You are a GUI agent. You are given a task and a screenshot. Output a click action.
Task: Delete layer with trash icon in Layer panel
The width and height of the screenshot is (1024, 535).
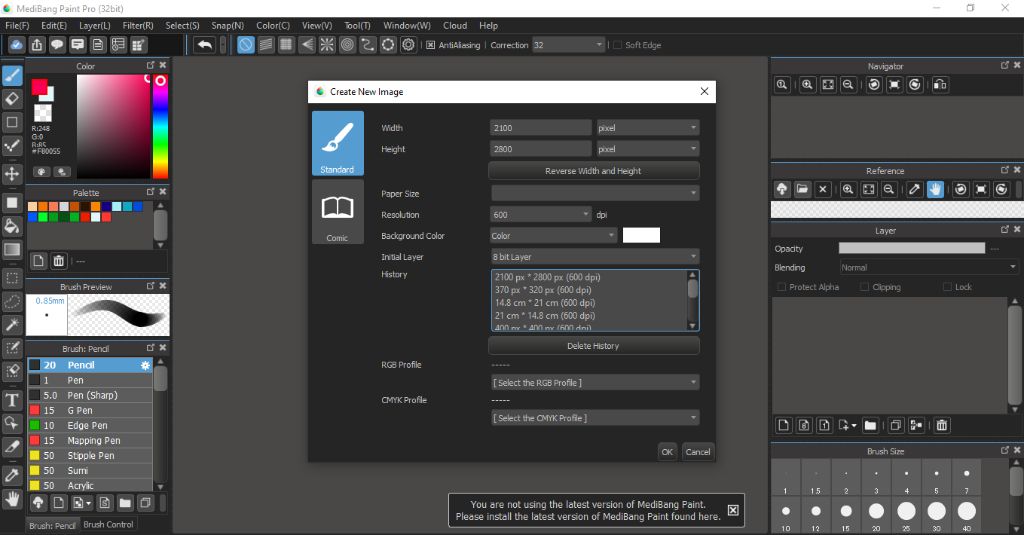point(942,425)
